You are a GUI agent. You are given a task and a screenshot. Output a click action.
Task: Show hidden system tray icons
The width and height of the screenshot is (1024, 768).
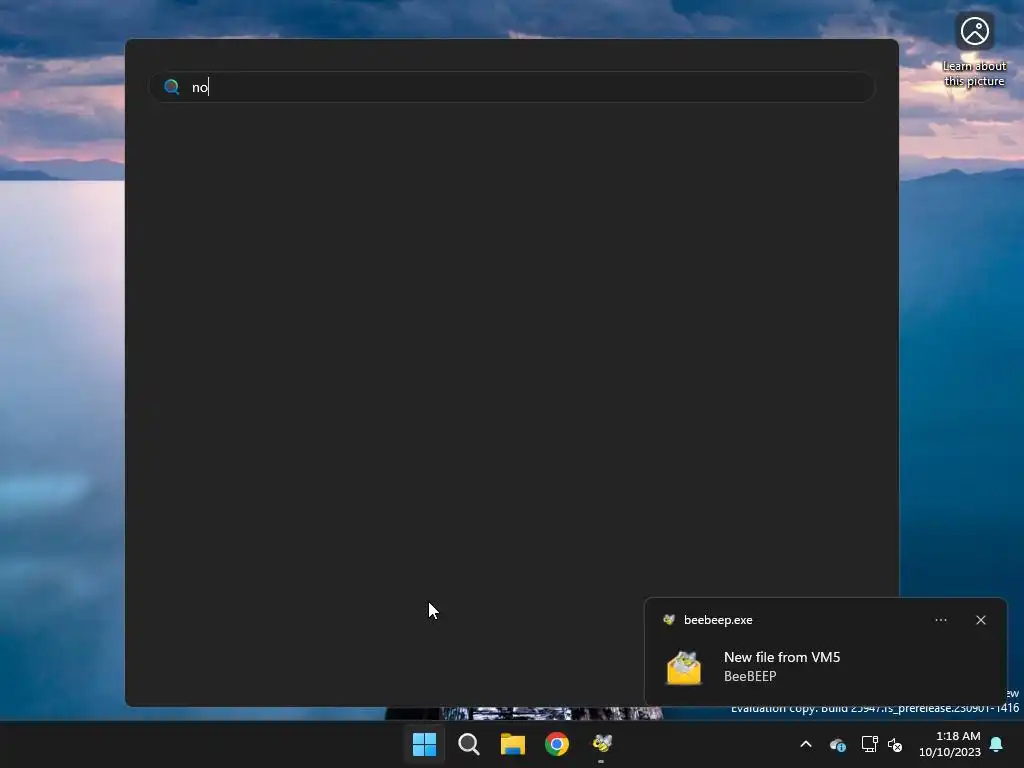click(806, 744)
